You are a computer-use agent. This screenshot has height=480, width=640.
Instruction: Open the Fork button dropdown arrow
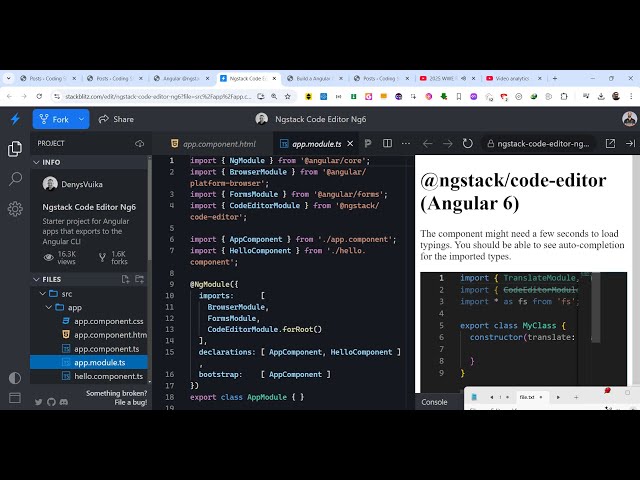pos(82,119)
